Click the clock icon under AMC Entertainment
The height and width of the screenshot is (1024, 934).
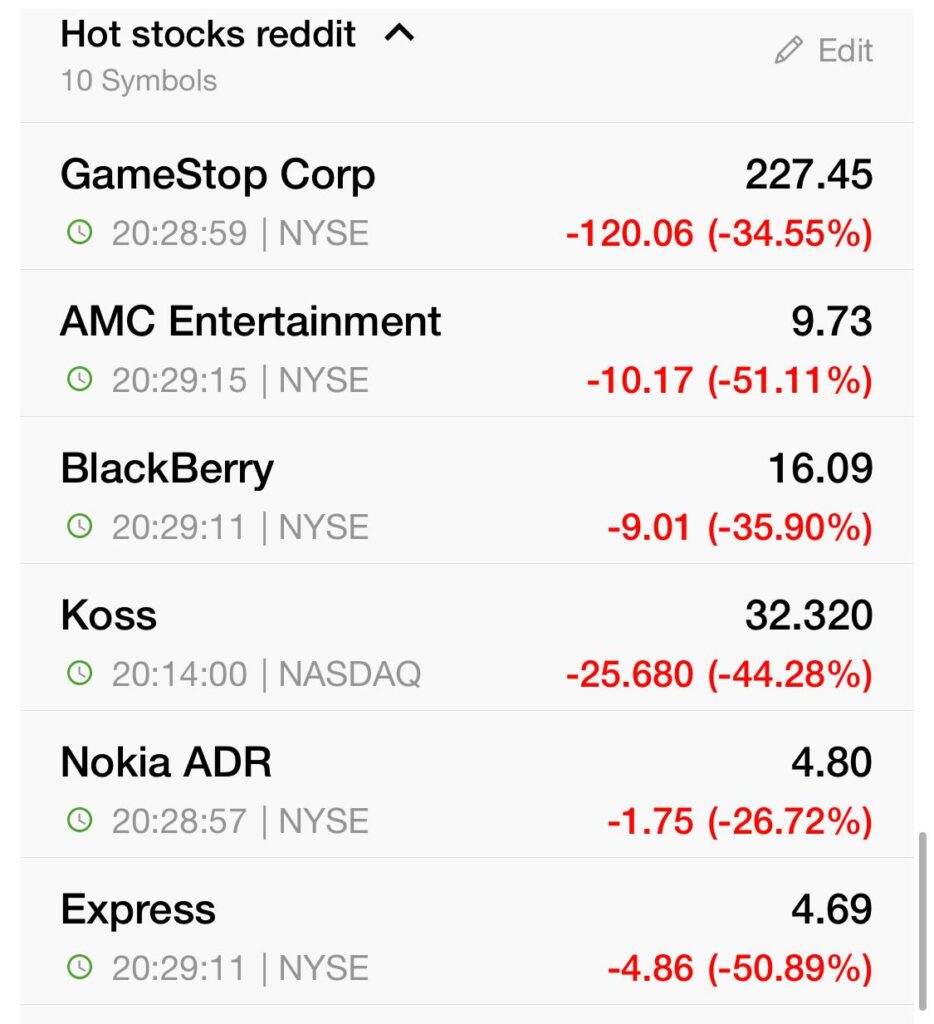(80, 379)
